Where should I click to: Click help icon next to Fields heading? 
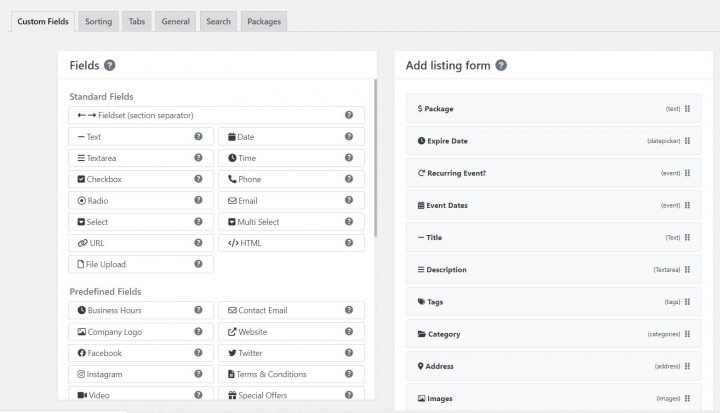pos(110,66)
